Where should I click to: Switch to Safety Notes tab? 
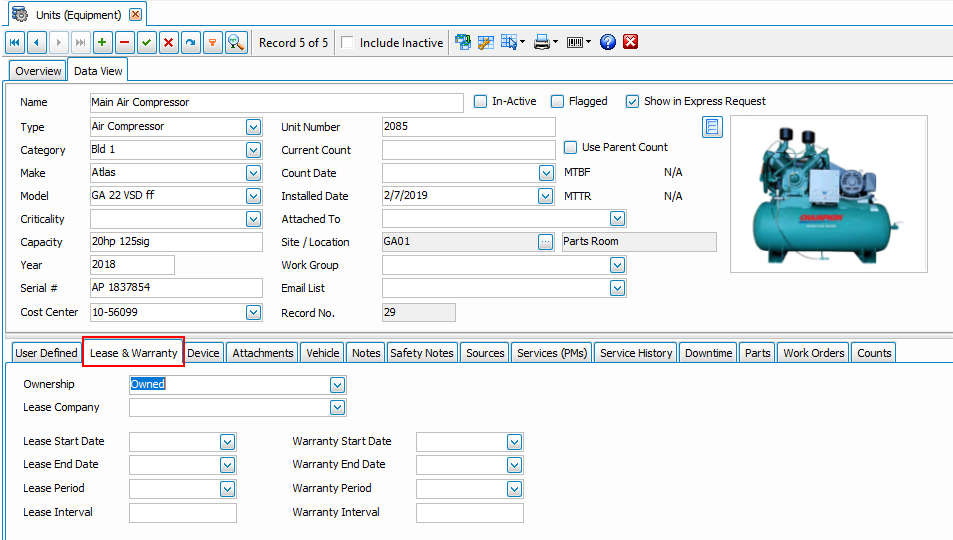click(x=422, y=353)
